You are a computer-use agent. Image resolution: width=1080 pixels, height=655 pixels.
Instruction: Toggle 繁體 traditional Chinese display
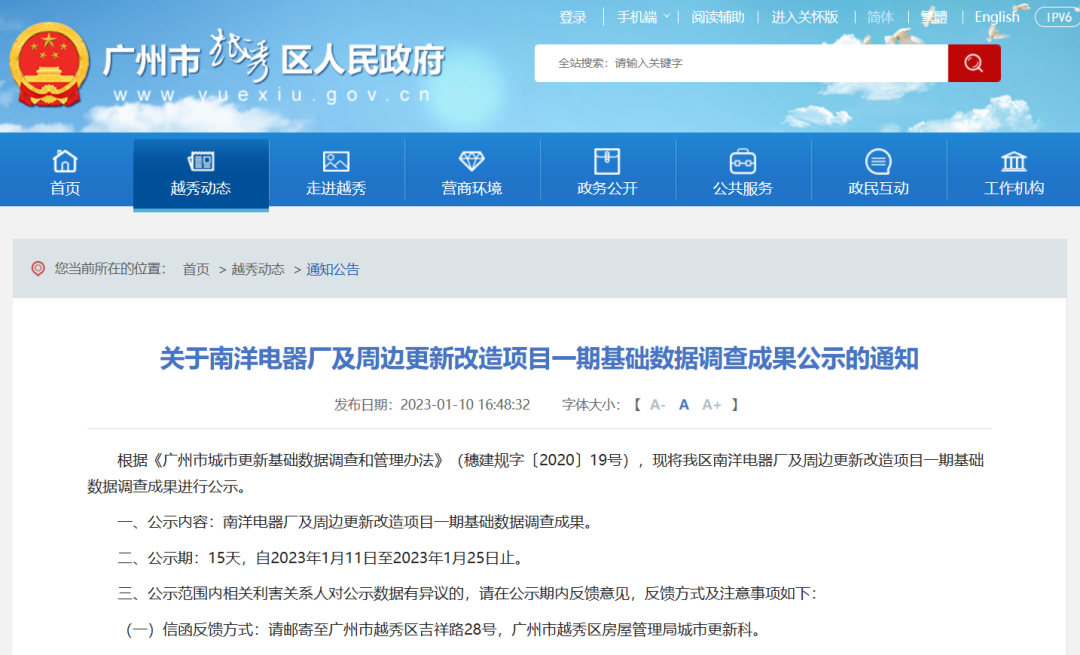pyautogui.click(x=934, y=17)
